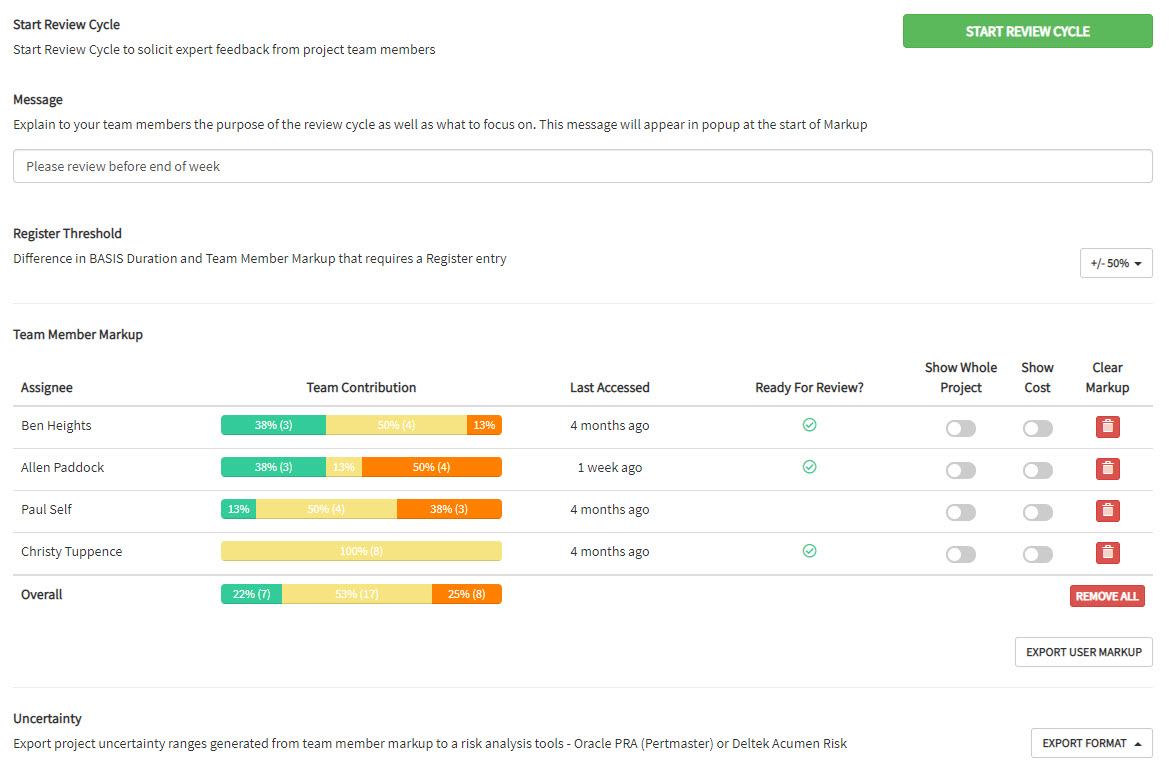This screenshot has height=765, width=1170.
Task: Click the review message input field
Action: click(x=582, y=165)
